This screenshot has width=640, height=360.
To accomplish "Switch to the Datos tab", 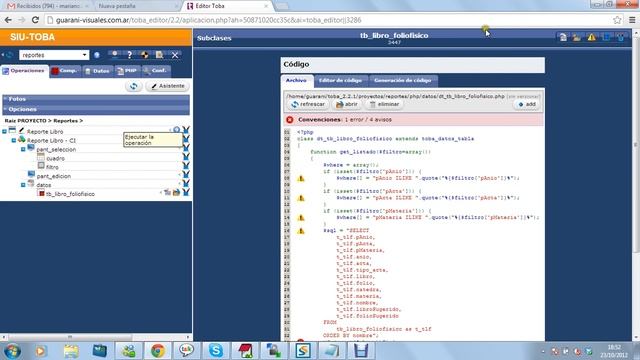I will tap(98, 71).
